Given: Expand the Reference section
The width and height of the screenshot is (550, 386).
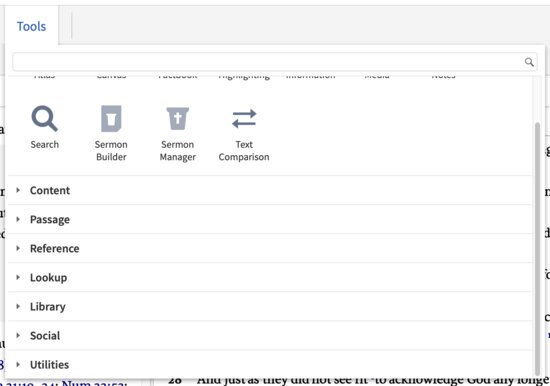Looking at the screenshot, I should (x=270, y=249).
